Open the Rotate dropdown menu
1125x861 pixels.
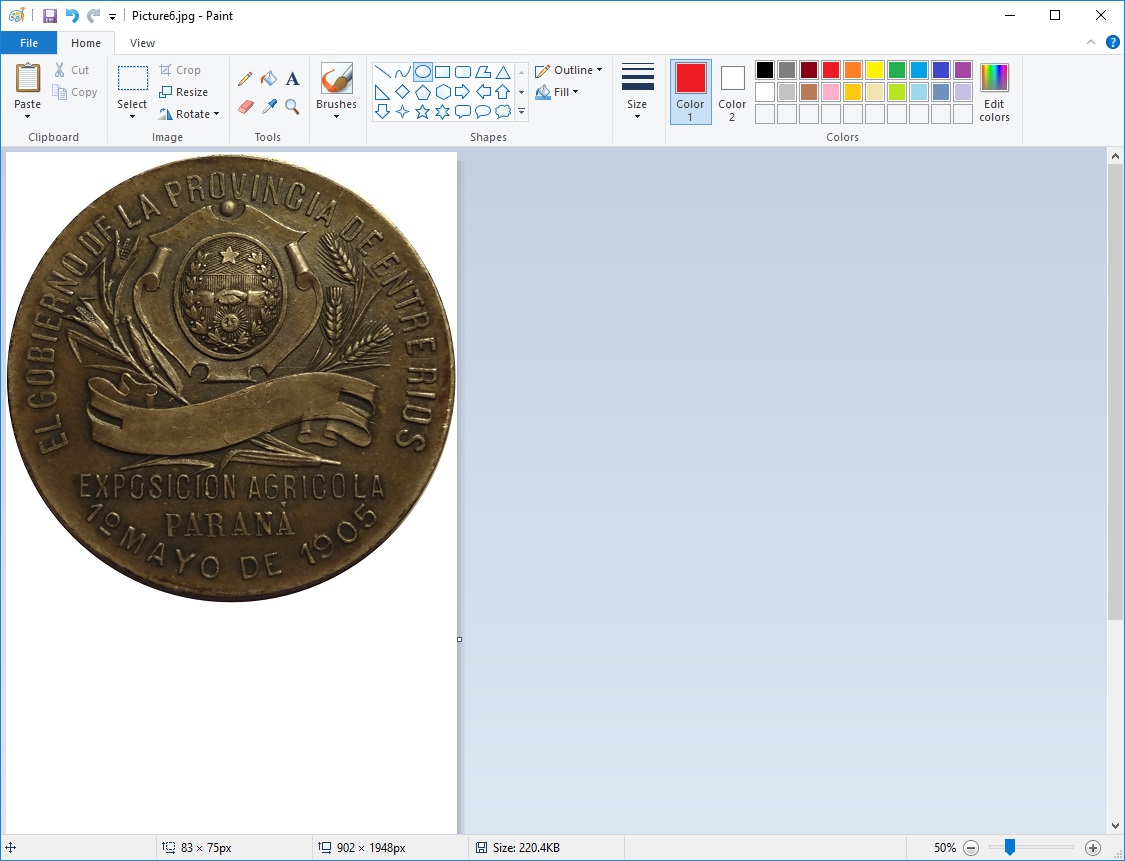point(188,114)
